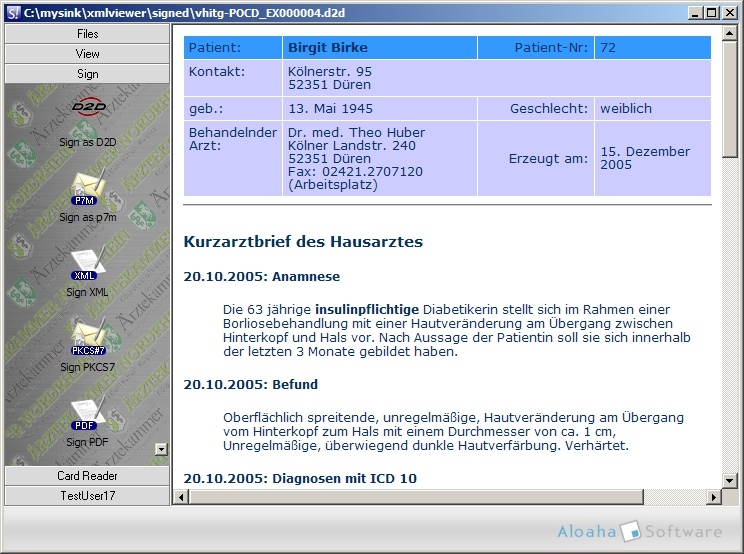Image resolution: width=744 pixels, height=554 pixels.
Task: Expand the View panel section
Action: 88,54
